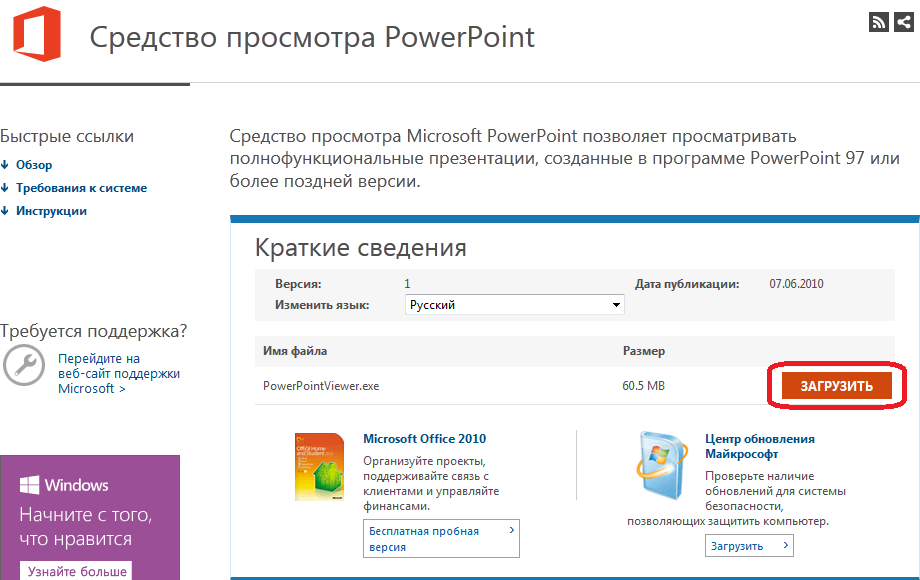Screen dimensions: 920x580
Task: Click the down arrow beside Обзор
Action: (x=5, y=165)
